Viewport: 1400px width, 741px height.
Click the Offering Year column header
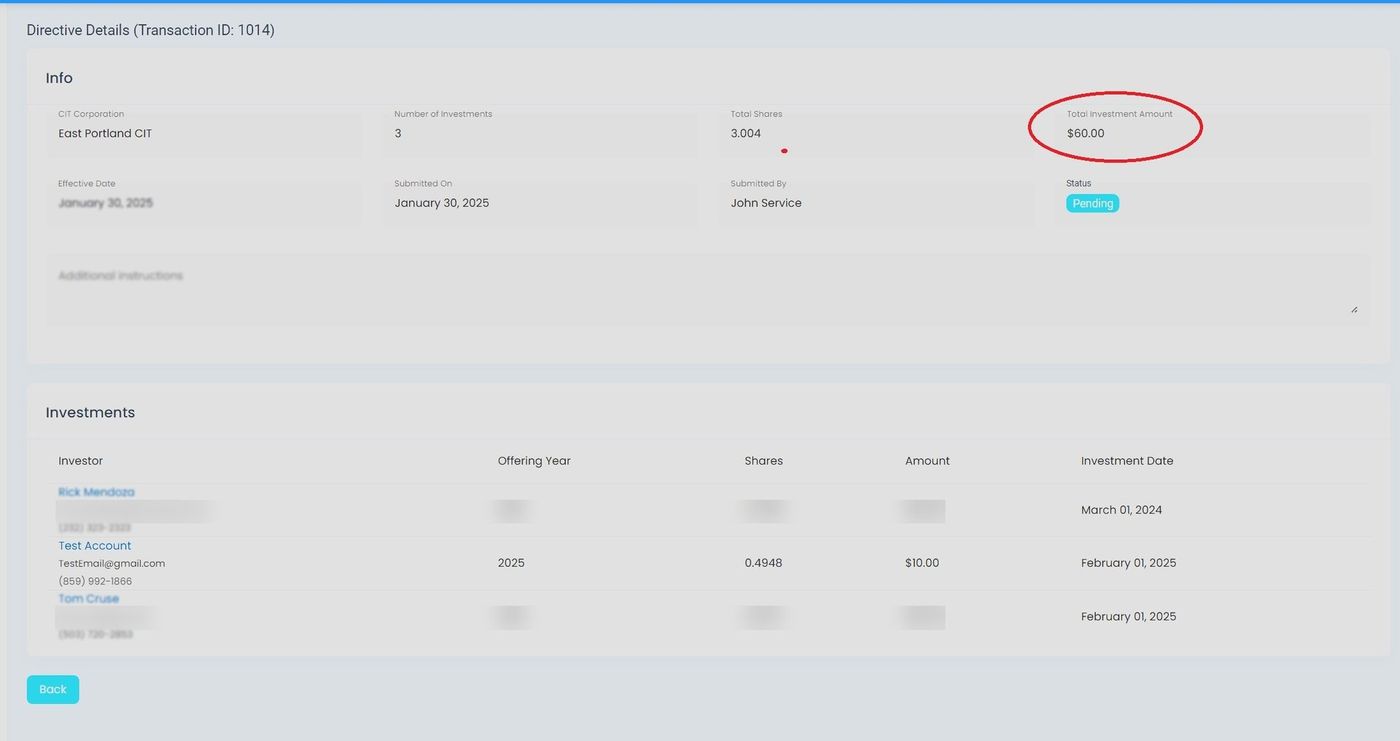pos(534,461)
